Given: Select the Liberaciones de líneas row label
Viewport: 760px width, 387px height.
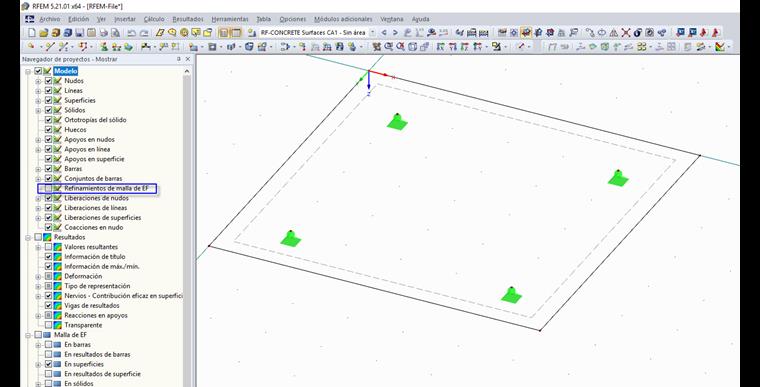Looking at the screenshot, I should (95, 208).
